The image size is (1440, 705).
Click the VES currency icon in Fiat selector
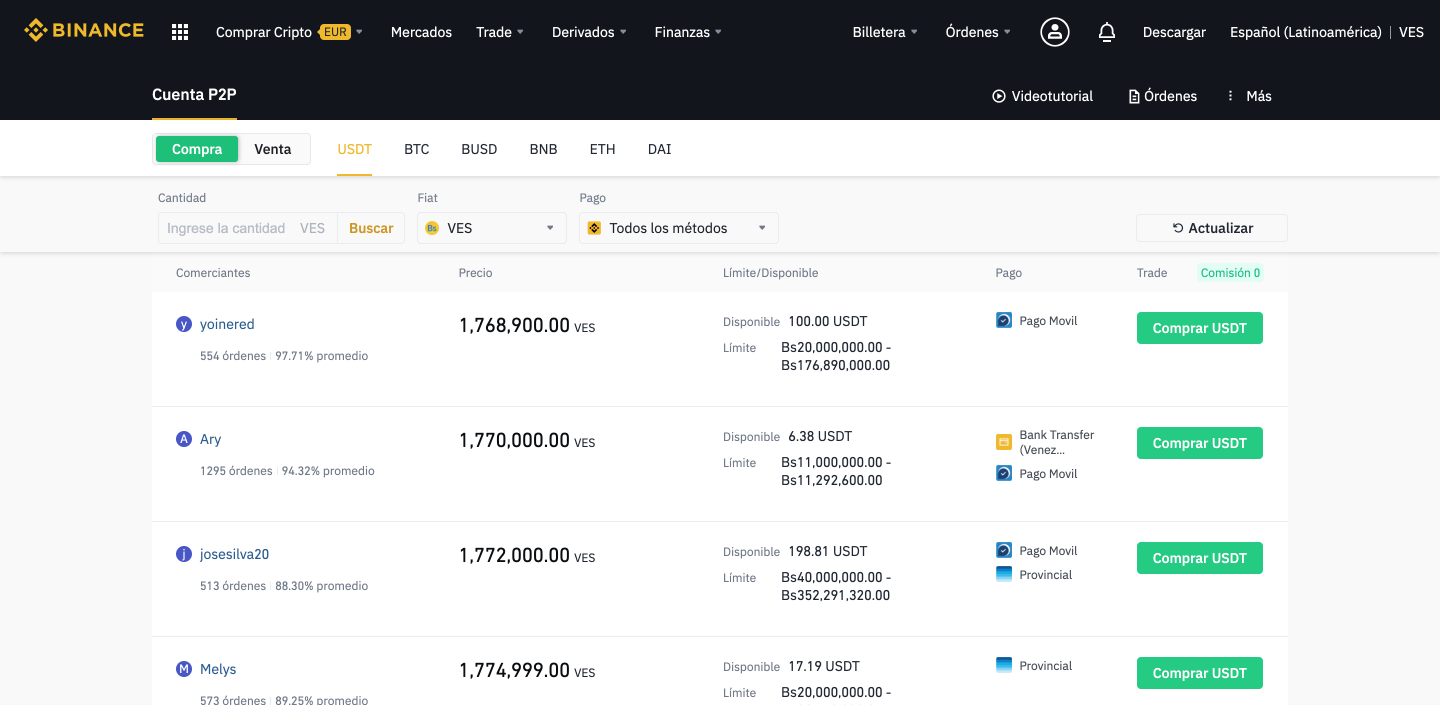(432, 228)
